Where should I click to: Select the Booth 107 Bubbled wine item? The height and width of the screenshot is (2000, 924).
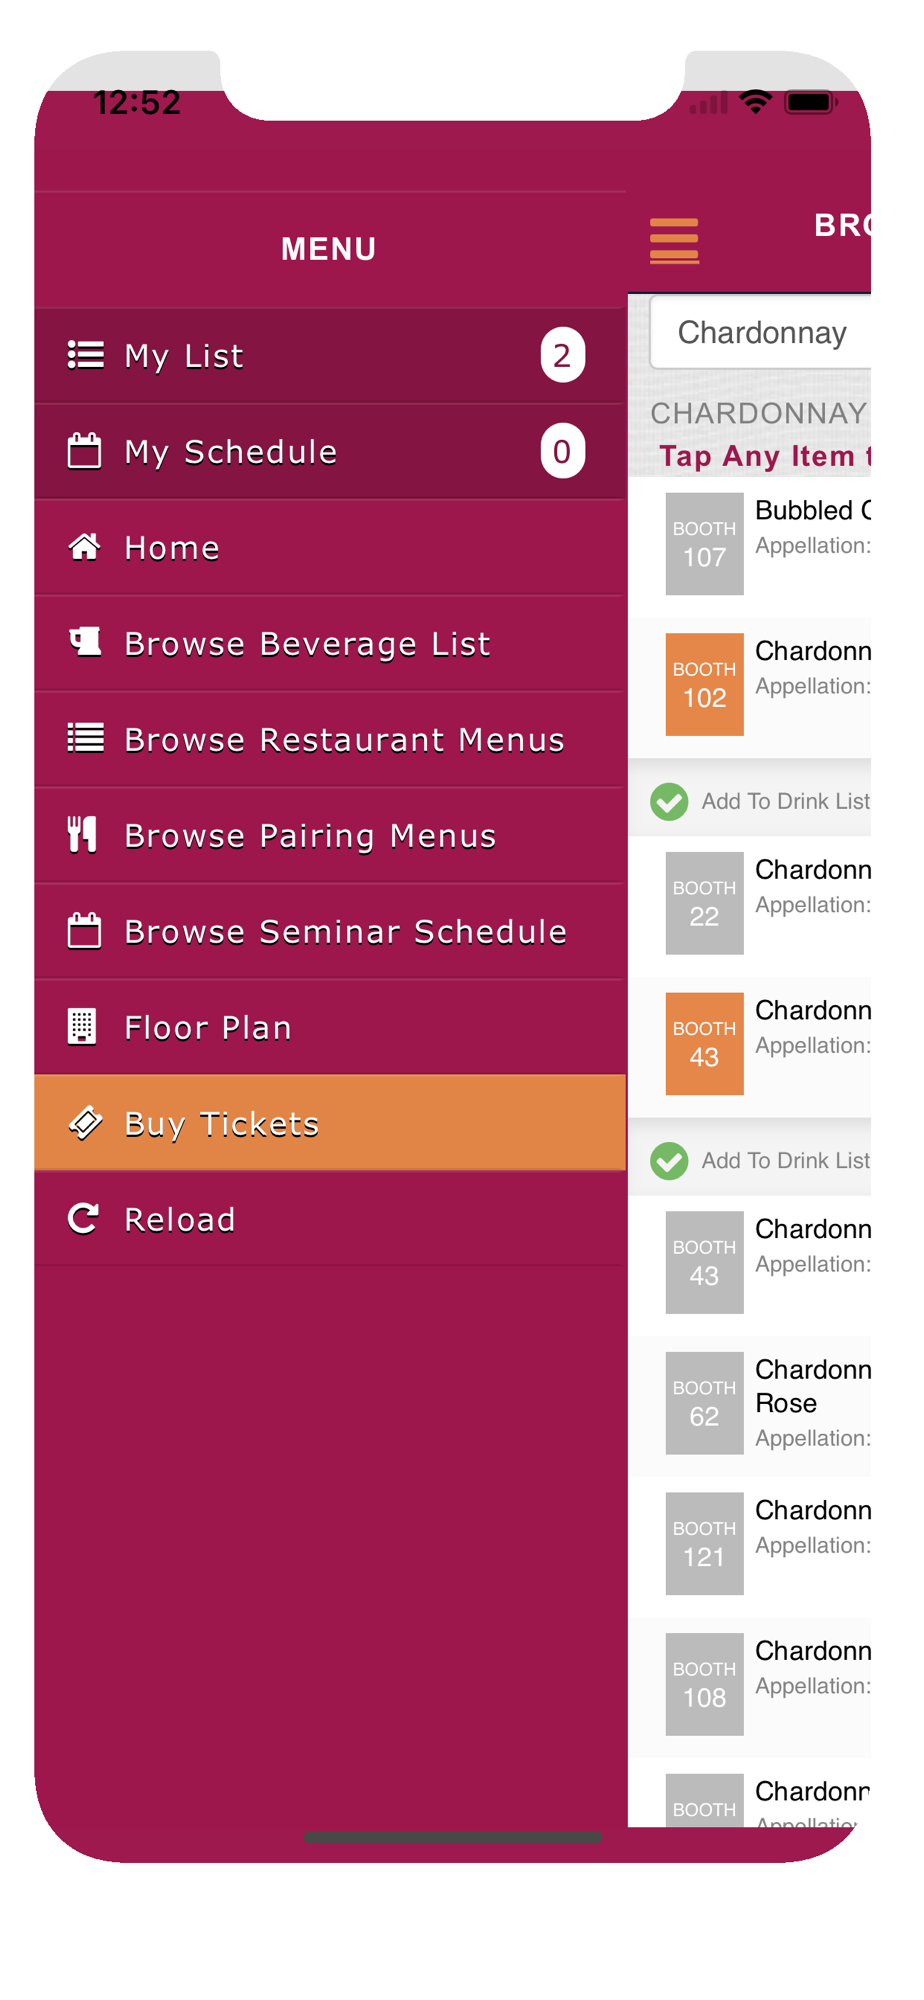[750, 544]
